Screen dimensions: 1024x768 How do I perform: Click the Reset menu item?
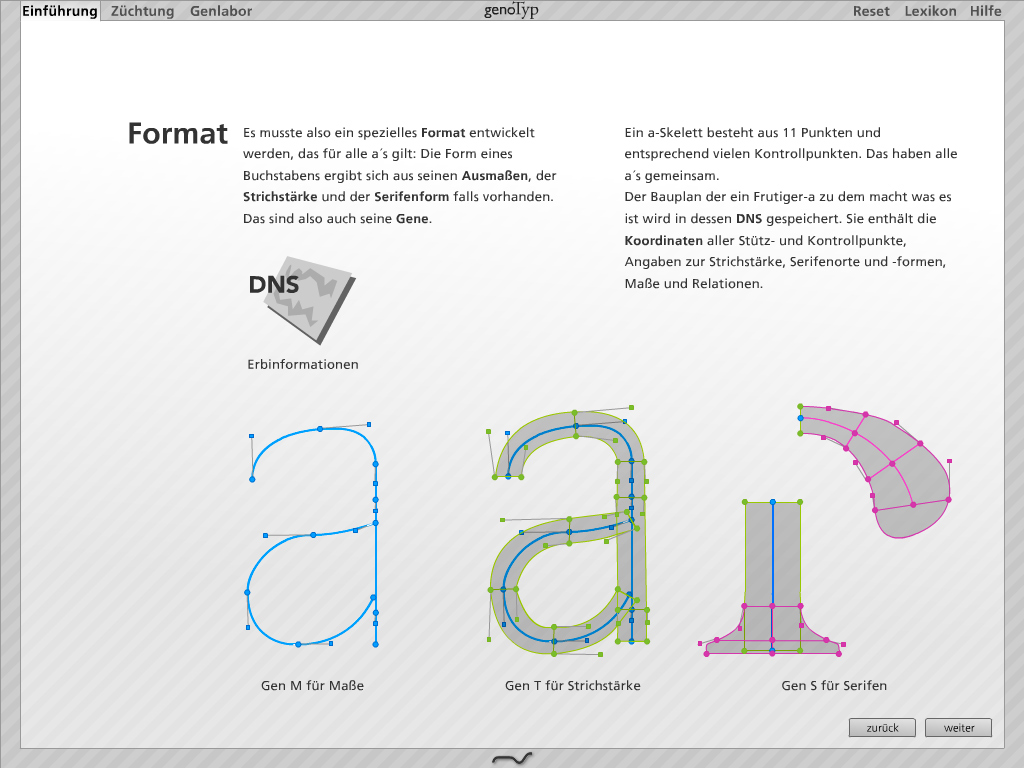871,11
